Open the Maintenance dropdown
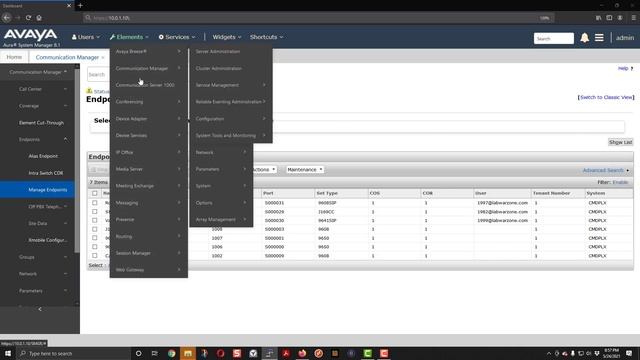The width and height of the screenshot is (640, 360). click(x=304, y=169)
